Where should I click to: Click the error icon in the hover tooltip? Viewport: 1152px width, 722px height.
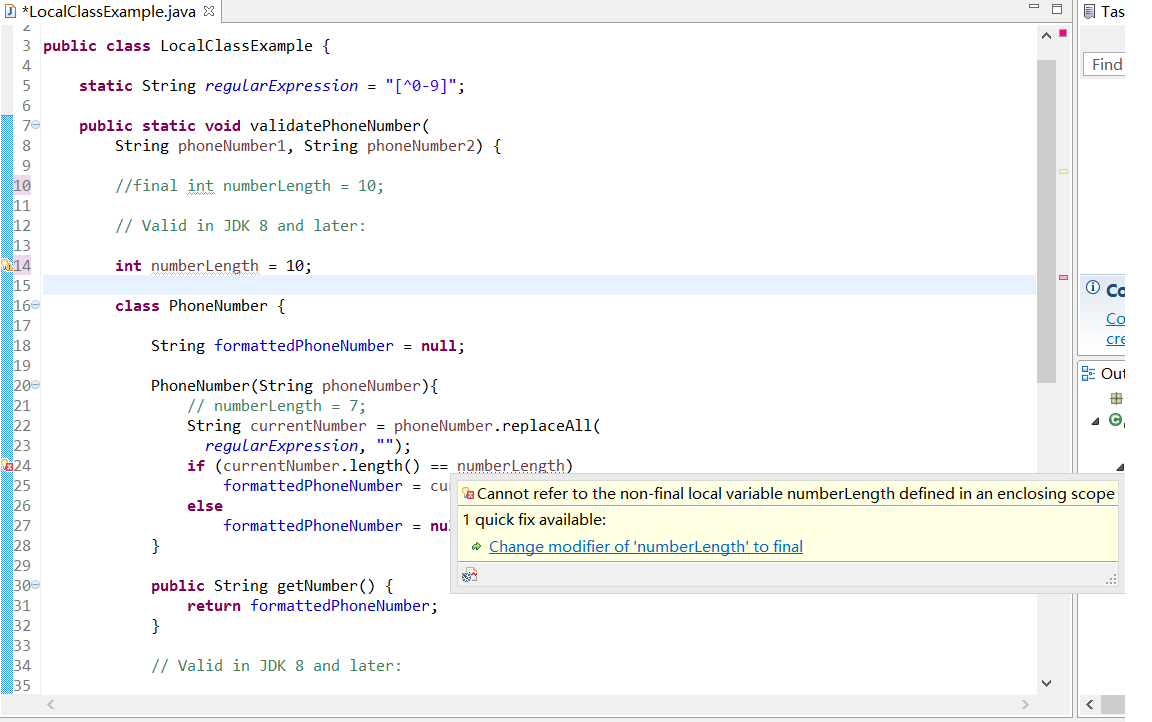[468, 494]
